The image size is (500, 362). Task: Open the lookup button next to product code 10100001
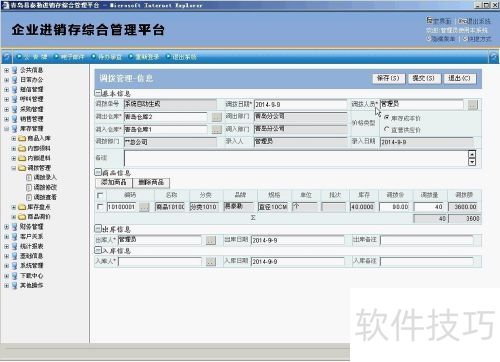pyautogui.click(x=144, y=207)
